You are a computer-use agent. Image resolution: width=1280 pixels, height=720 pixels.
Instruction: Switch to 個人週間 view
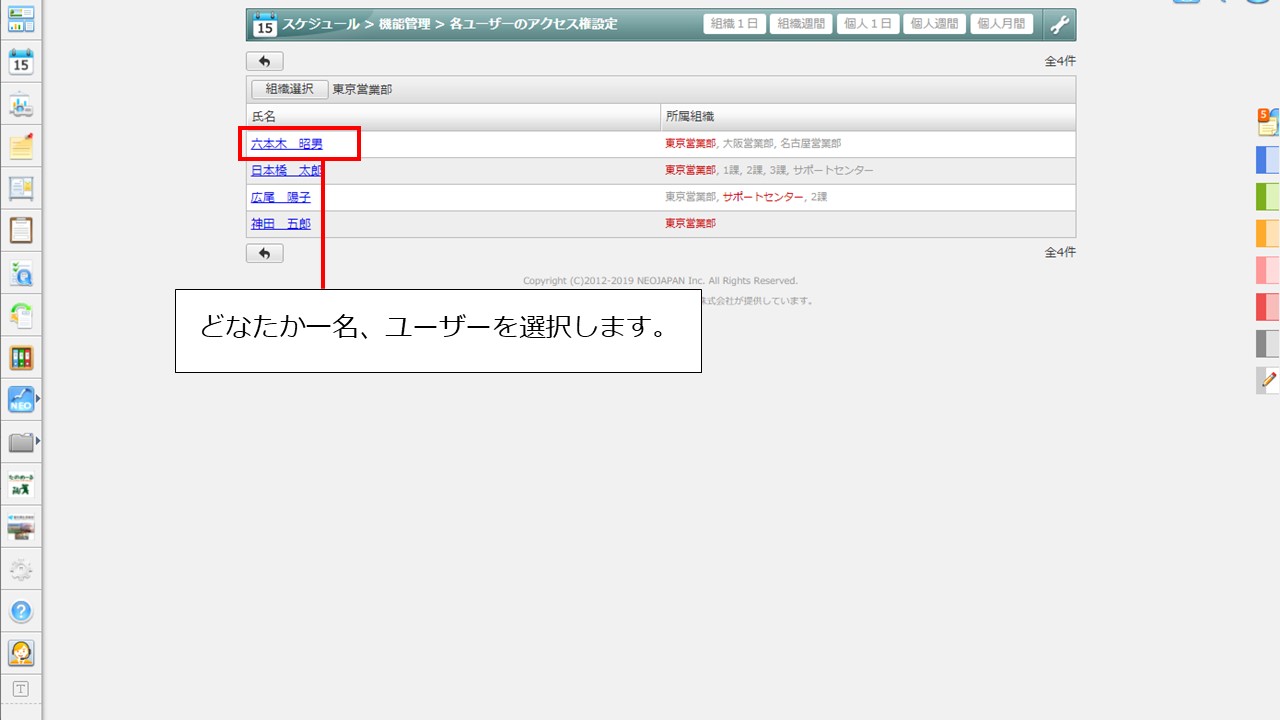click(x=934, y=24)
